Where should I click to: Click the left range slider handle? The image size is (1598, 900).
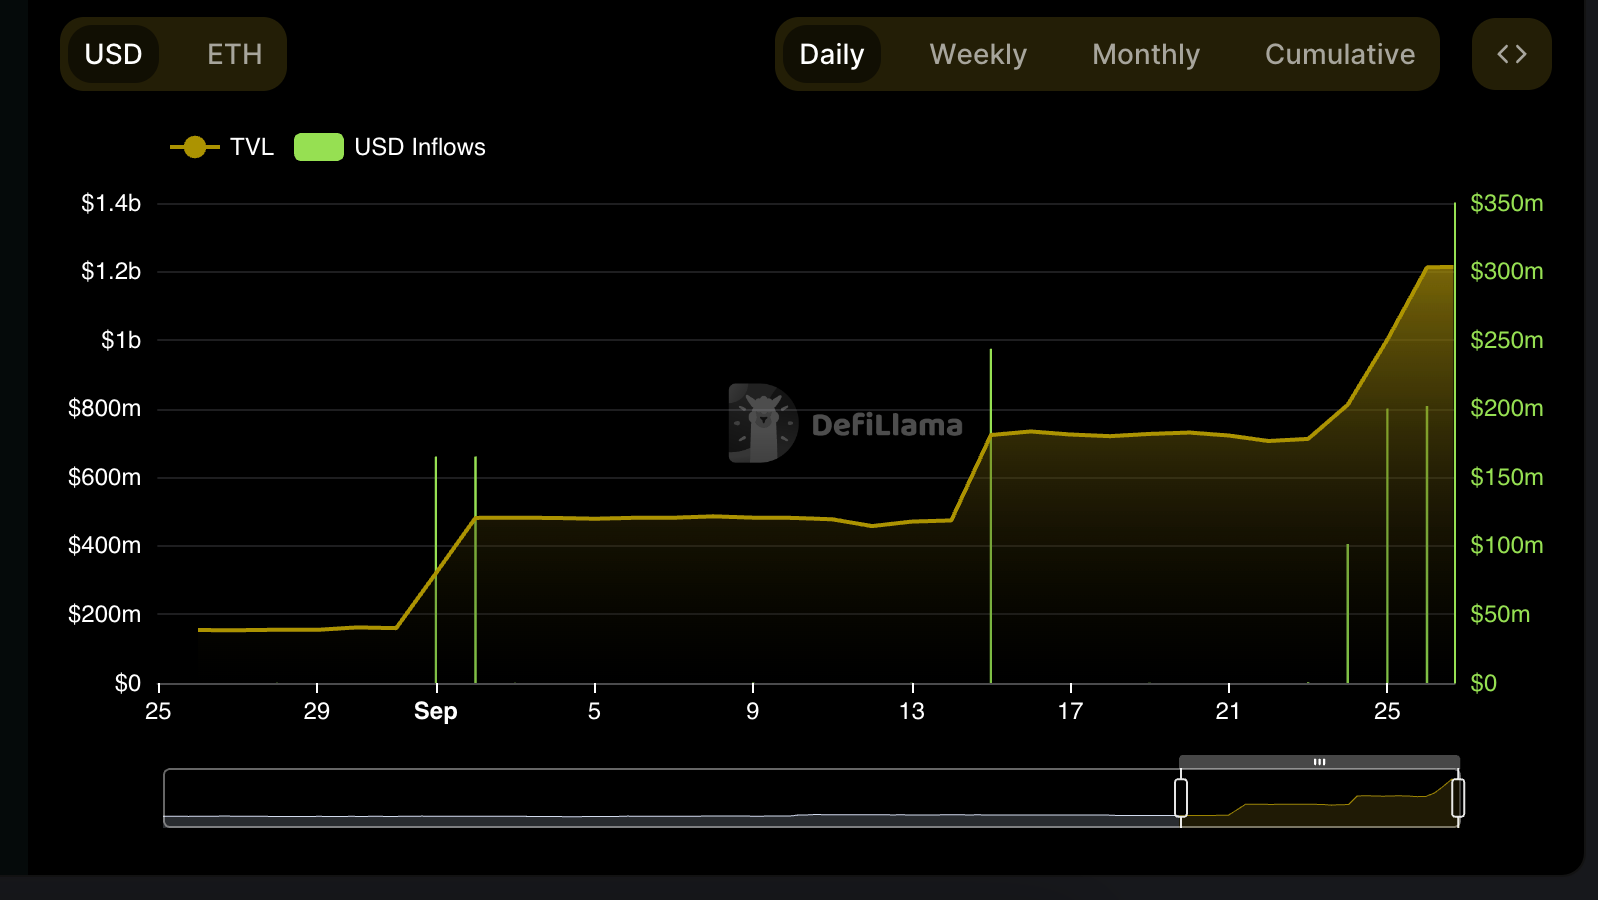(1181, 798)
